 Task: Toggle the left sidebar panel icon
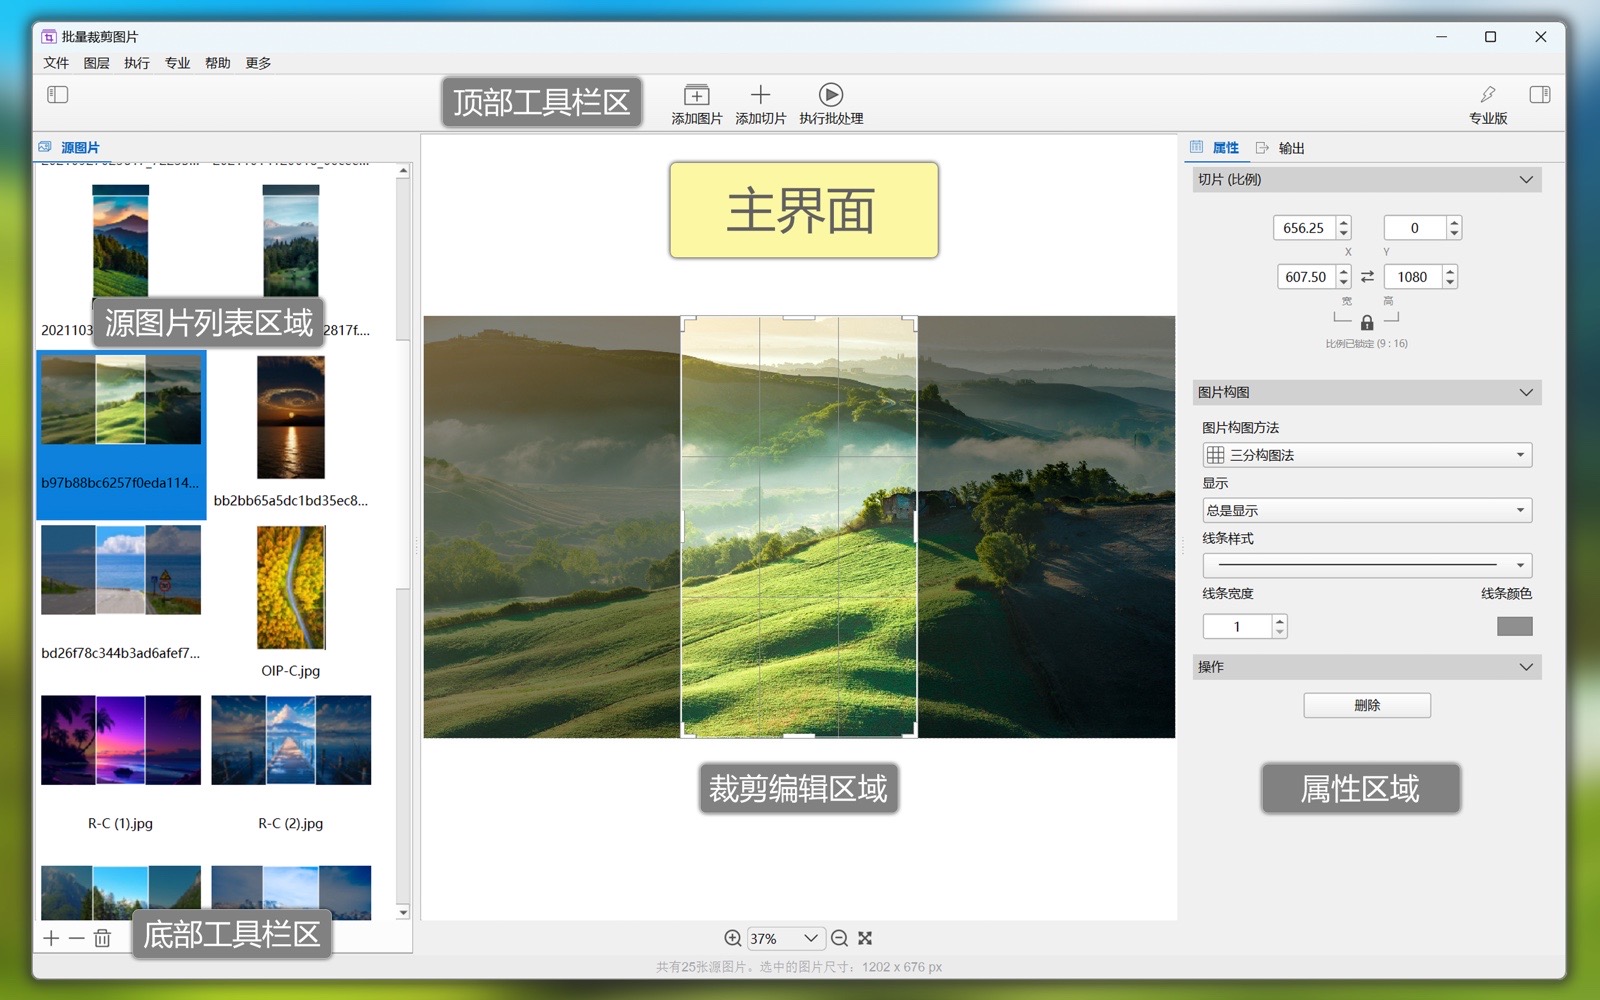click(58, 95)
